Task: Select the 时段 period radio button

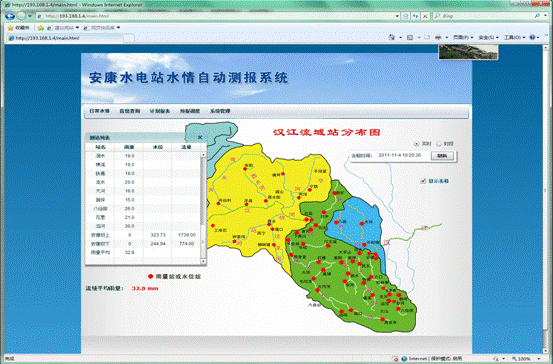Action: point(439,144)
